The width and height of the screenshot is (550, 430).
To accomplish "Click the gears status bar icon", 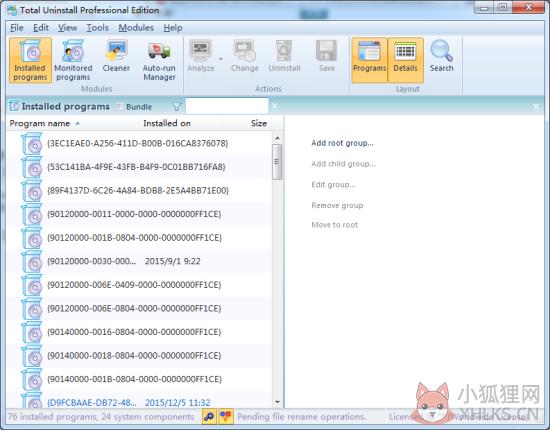I will click(209, 416).
